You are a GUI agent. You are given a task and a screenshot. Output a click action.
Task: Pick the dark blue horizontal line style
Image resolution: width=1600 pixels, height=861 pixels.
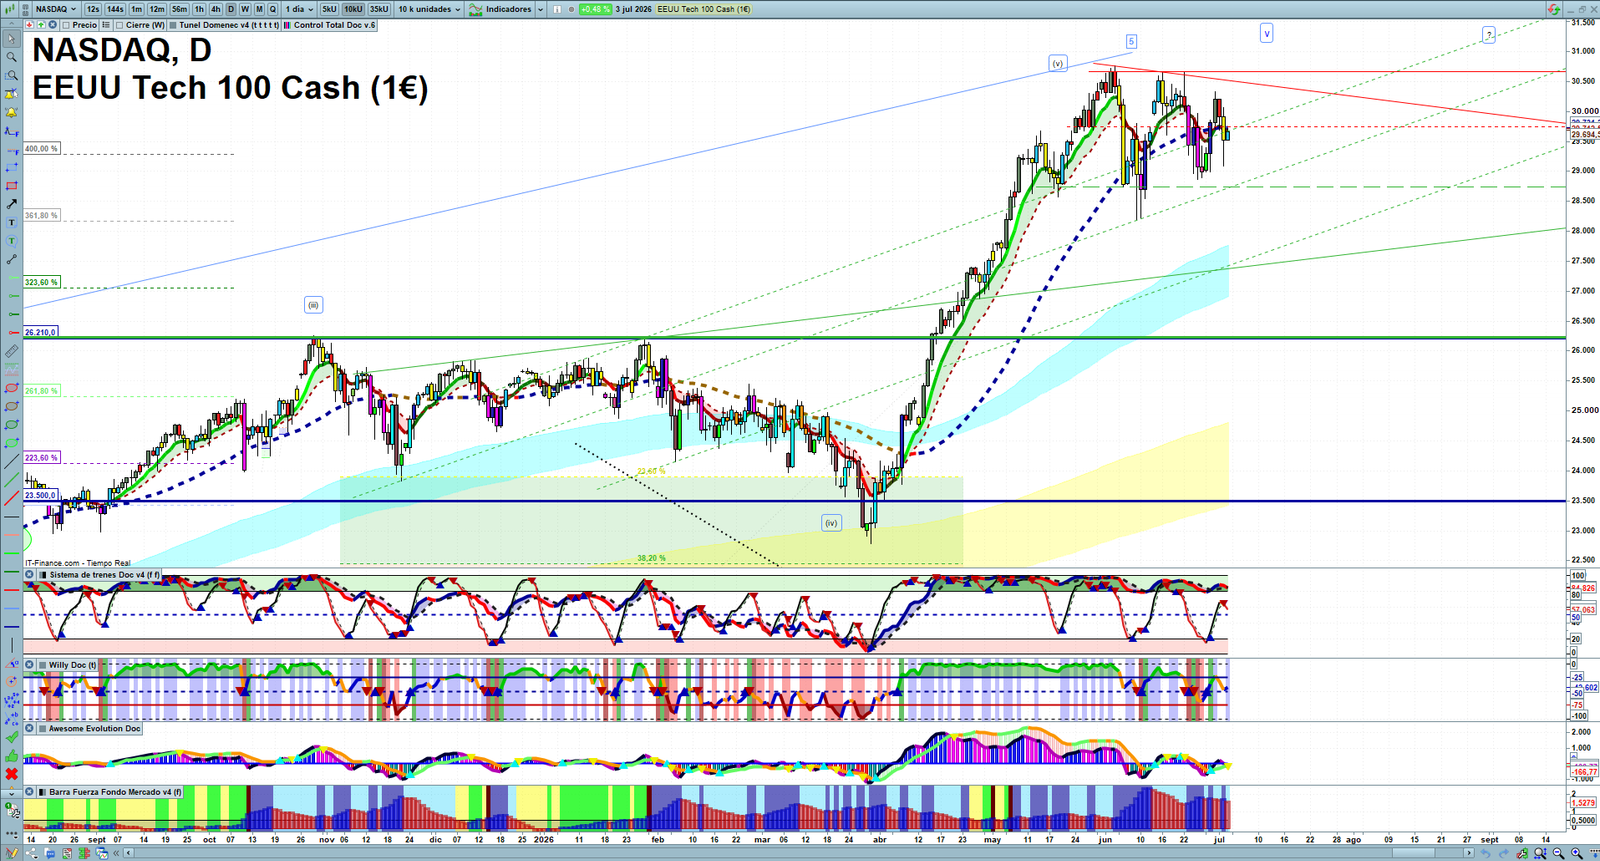(x=12, y=627)
